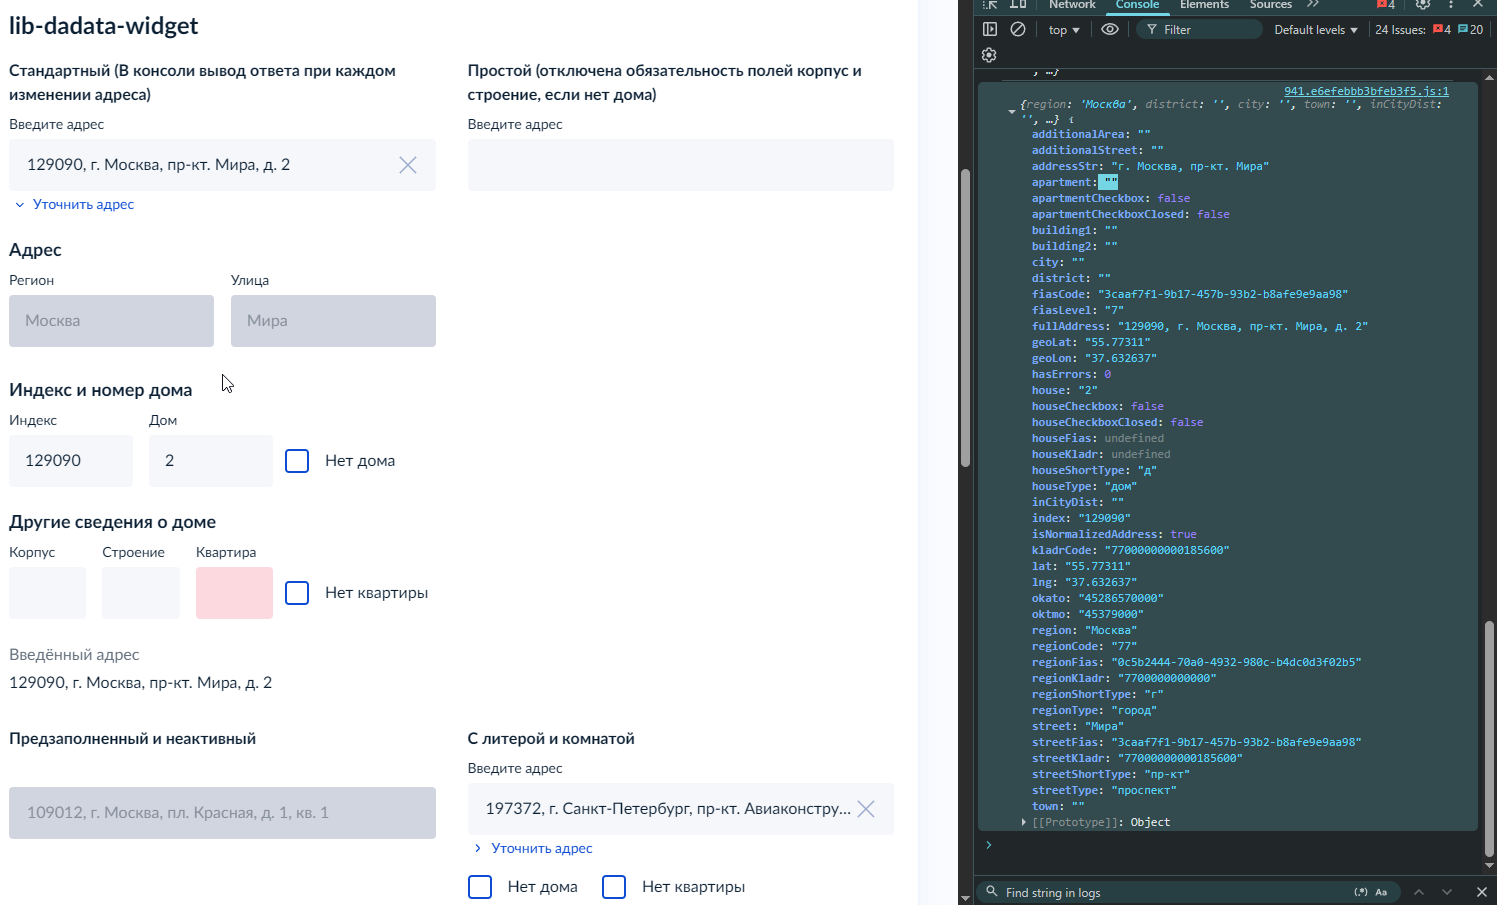Enable regular expression search in logs

[1361, 892]
